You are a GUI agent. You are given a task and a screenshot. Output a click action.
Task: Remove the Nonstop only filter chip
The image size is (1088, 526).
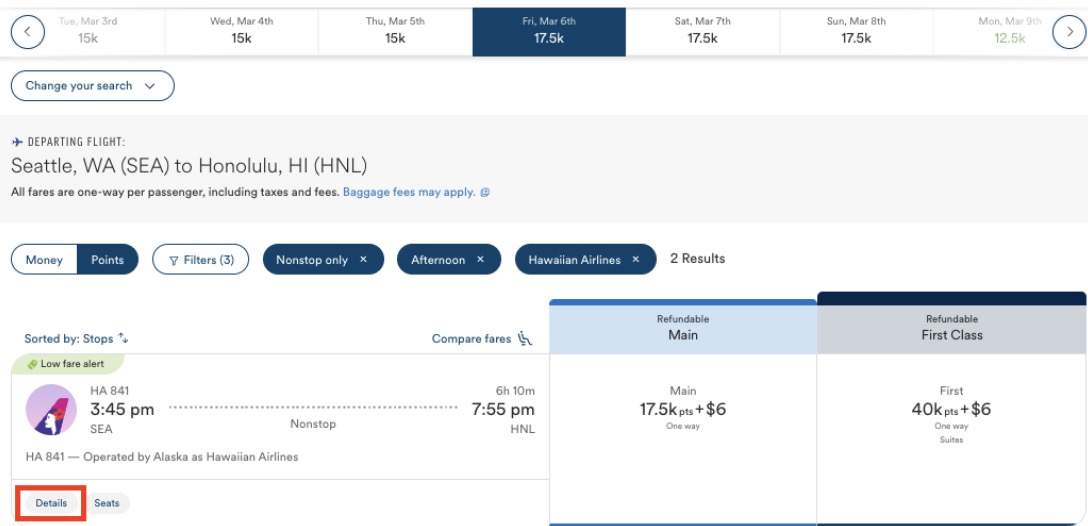[364, 260]
